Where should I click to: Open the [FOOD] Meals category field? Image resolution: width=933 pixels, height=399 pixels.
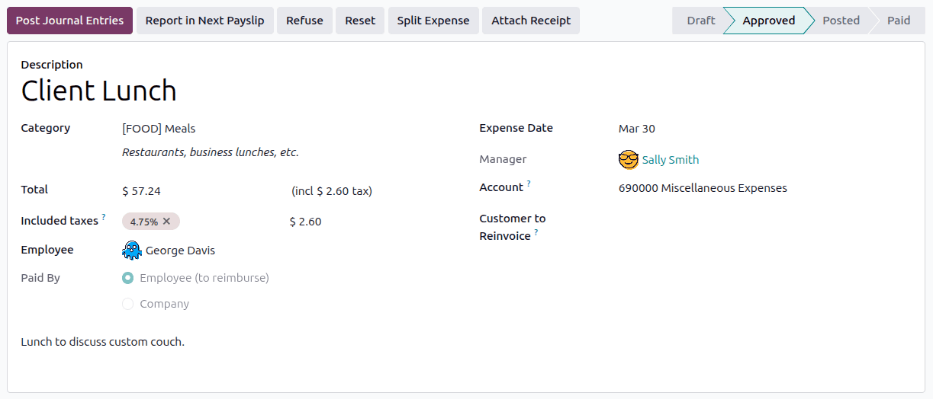tap(159, 128)
